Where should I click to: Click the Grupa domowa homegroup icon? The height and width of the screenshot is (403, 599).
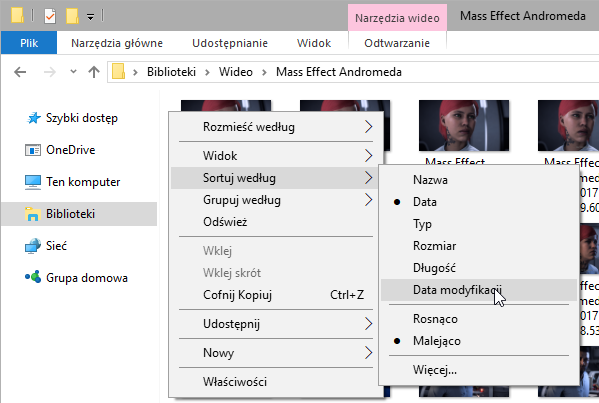[x=33, y=277]
